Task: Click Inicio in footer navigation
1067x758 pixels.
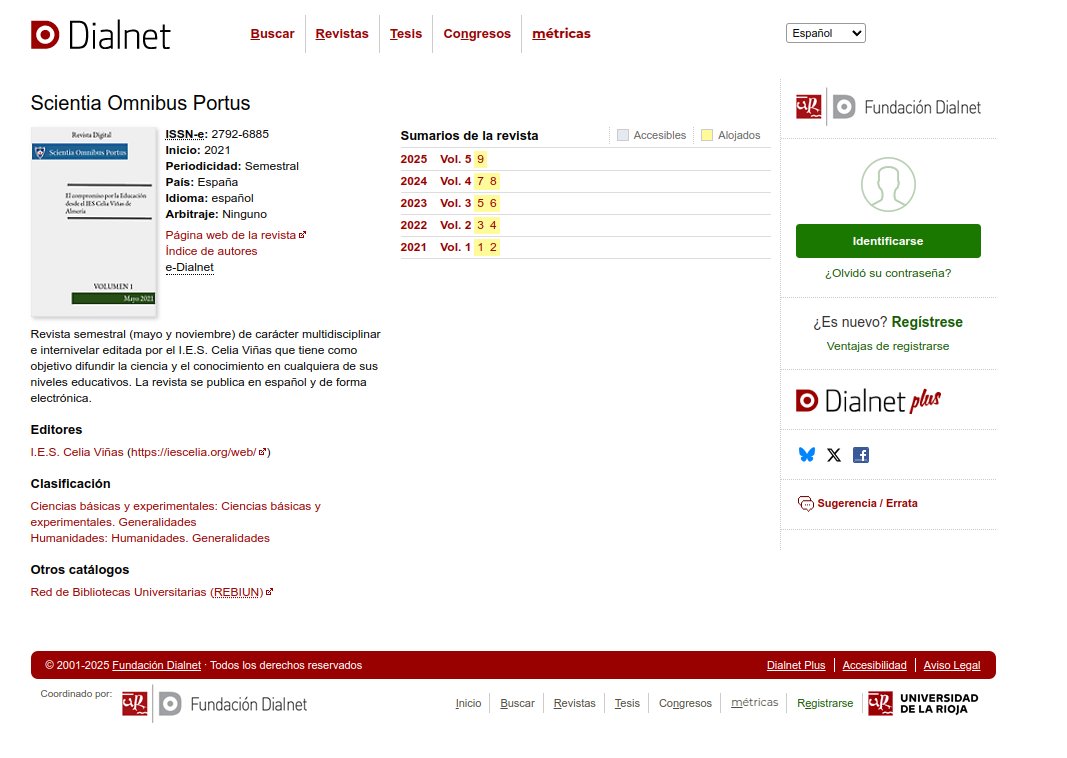Action: coord(468,703)
